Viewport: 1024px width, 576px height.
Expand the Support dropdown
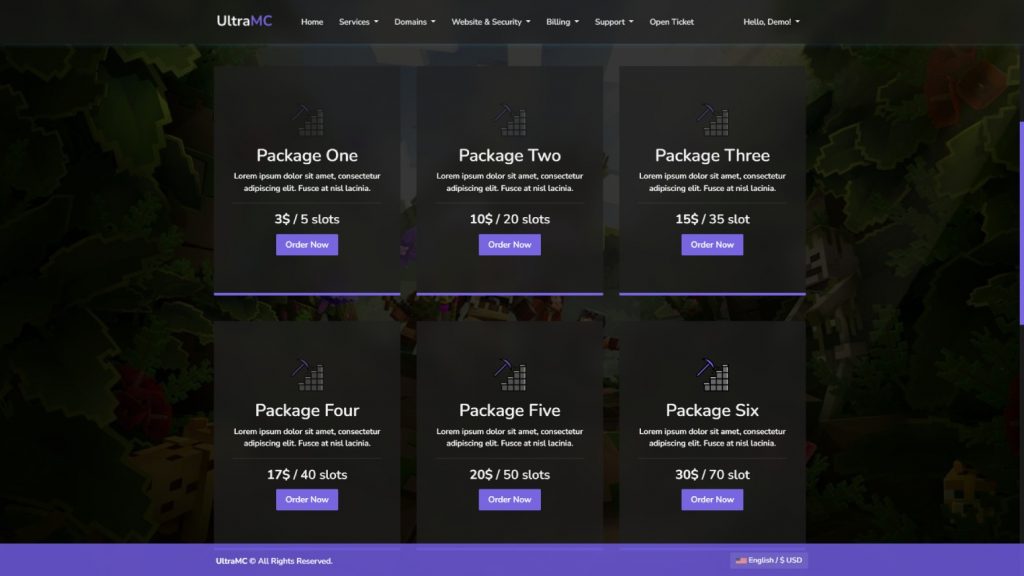click(614, 22)
